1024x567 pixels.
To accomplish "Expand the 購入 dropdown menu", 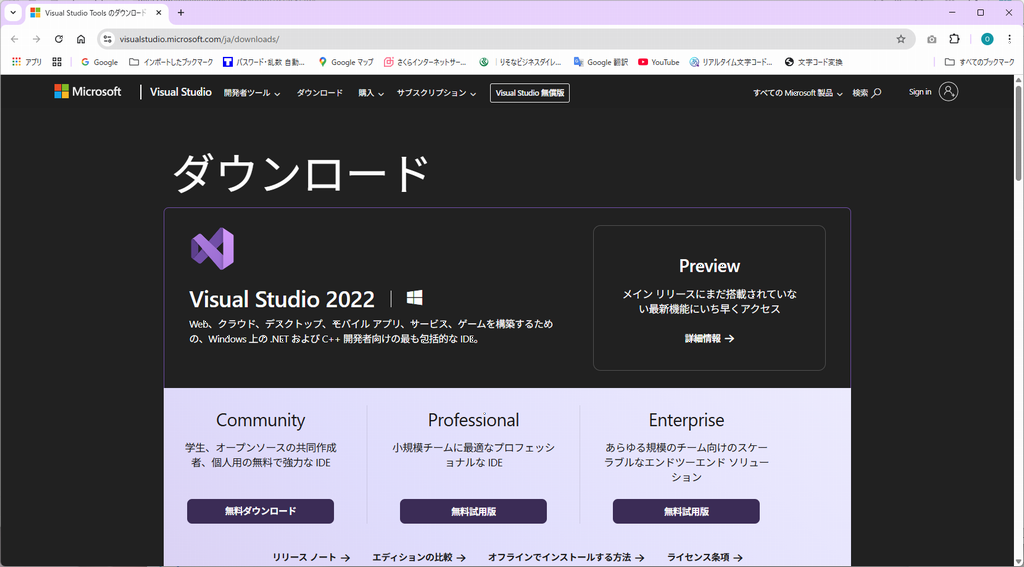I will coord(371,93).
